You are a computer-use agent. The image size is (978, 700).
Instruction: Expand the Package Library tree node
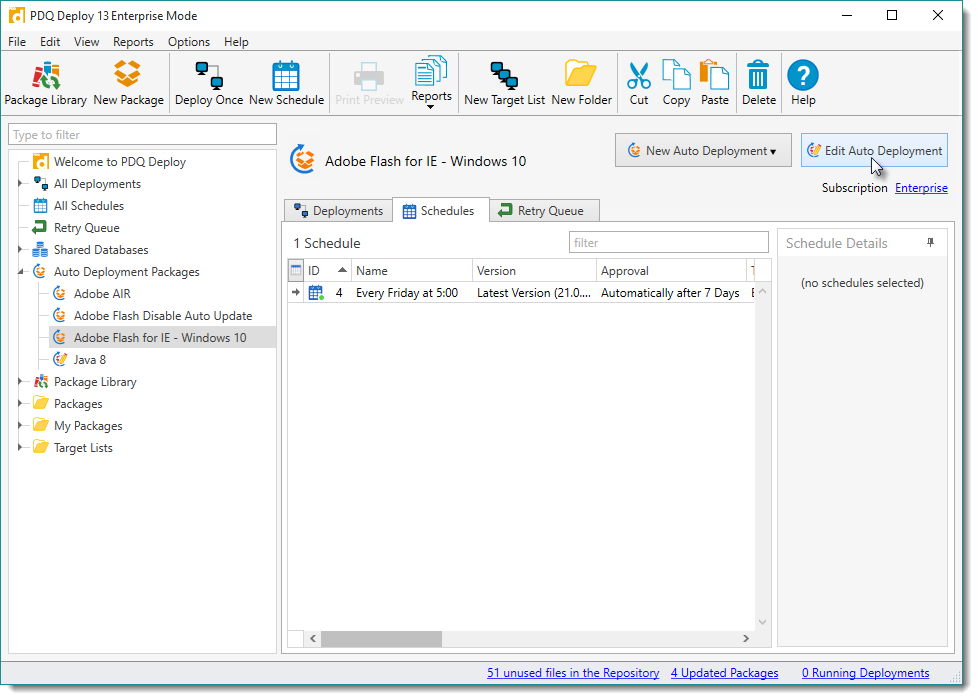[x=20, y=382]
